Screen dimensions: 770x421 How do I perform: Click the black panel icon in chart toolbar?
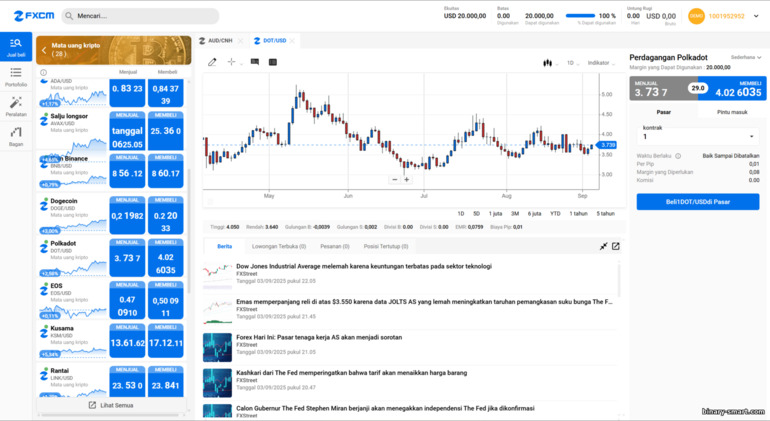click(273, 62)
